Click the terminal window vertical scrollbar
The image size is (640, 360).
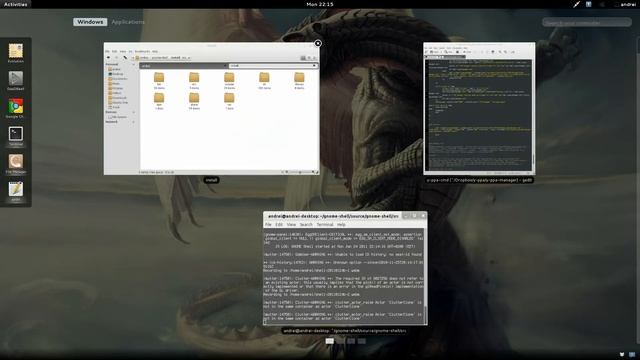(x=425, y=277)
